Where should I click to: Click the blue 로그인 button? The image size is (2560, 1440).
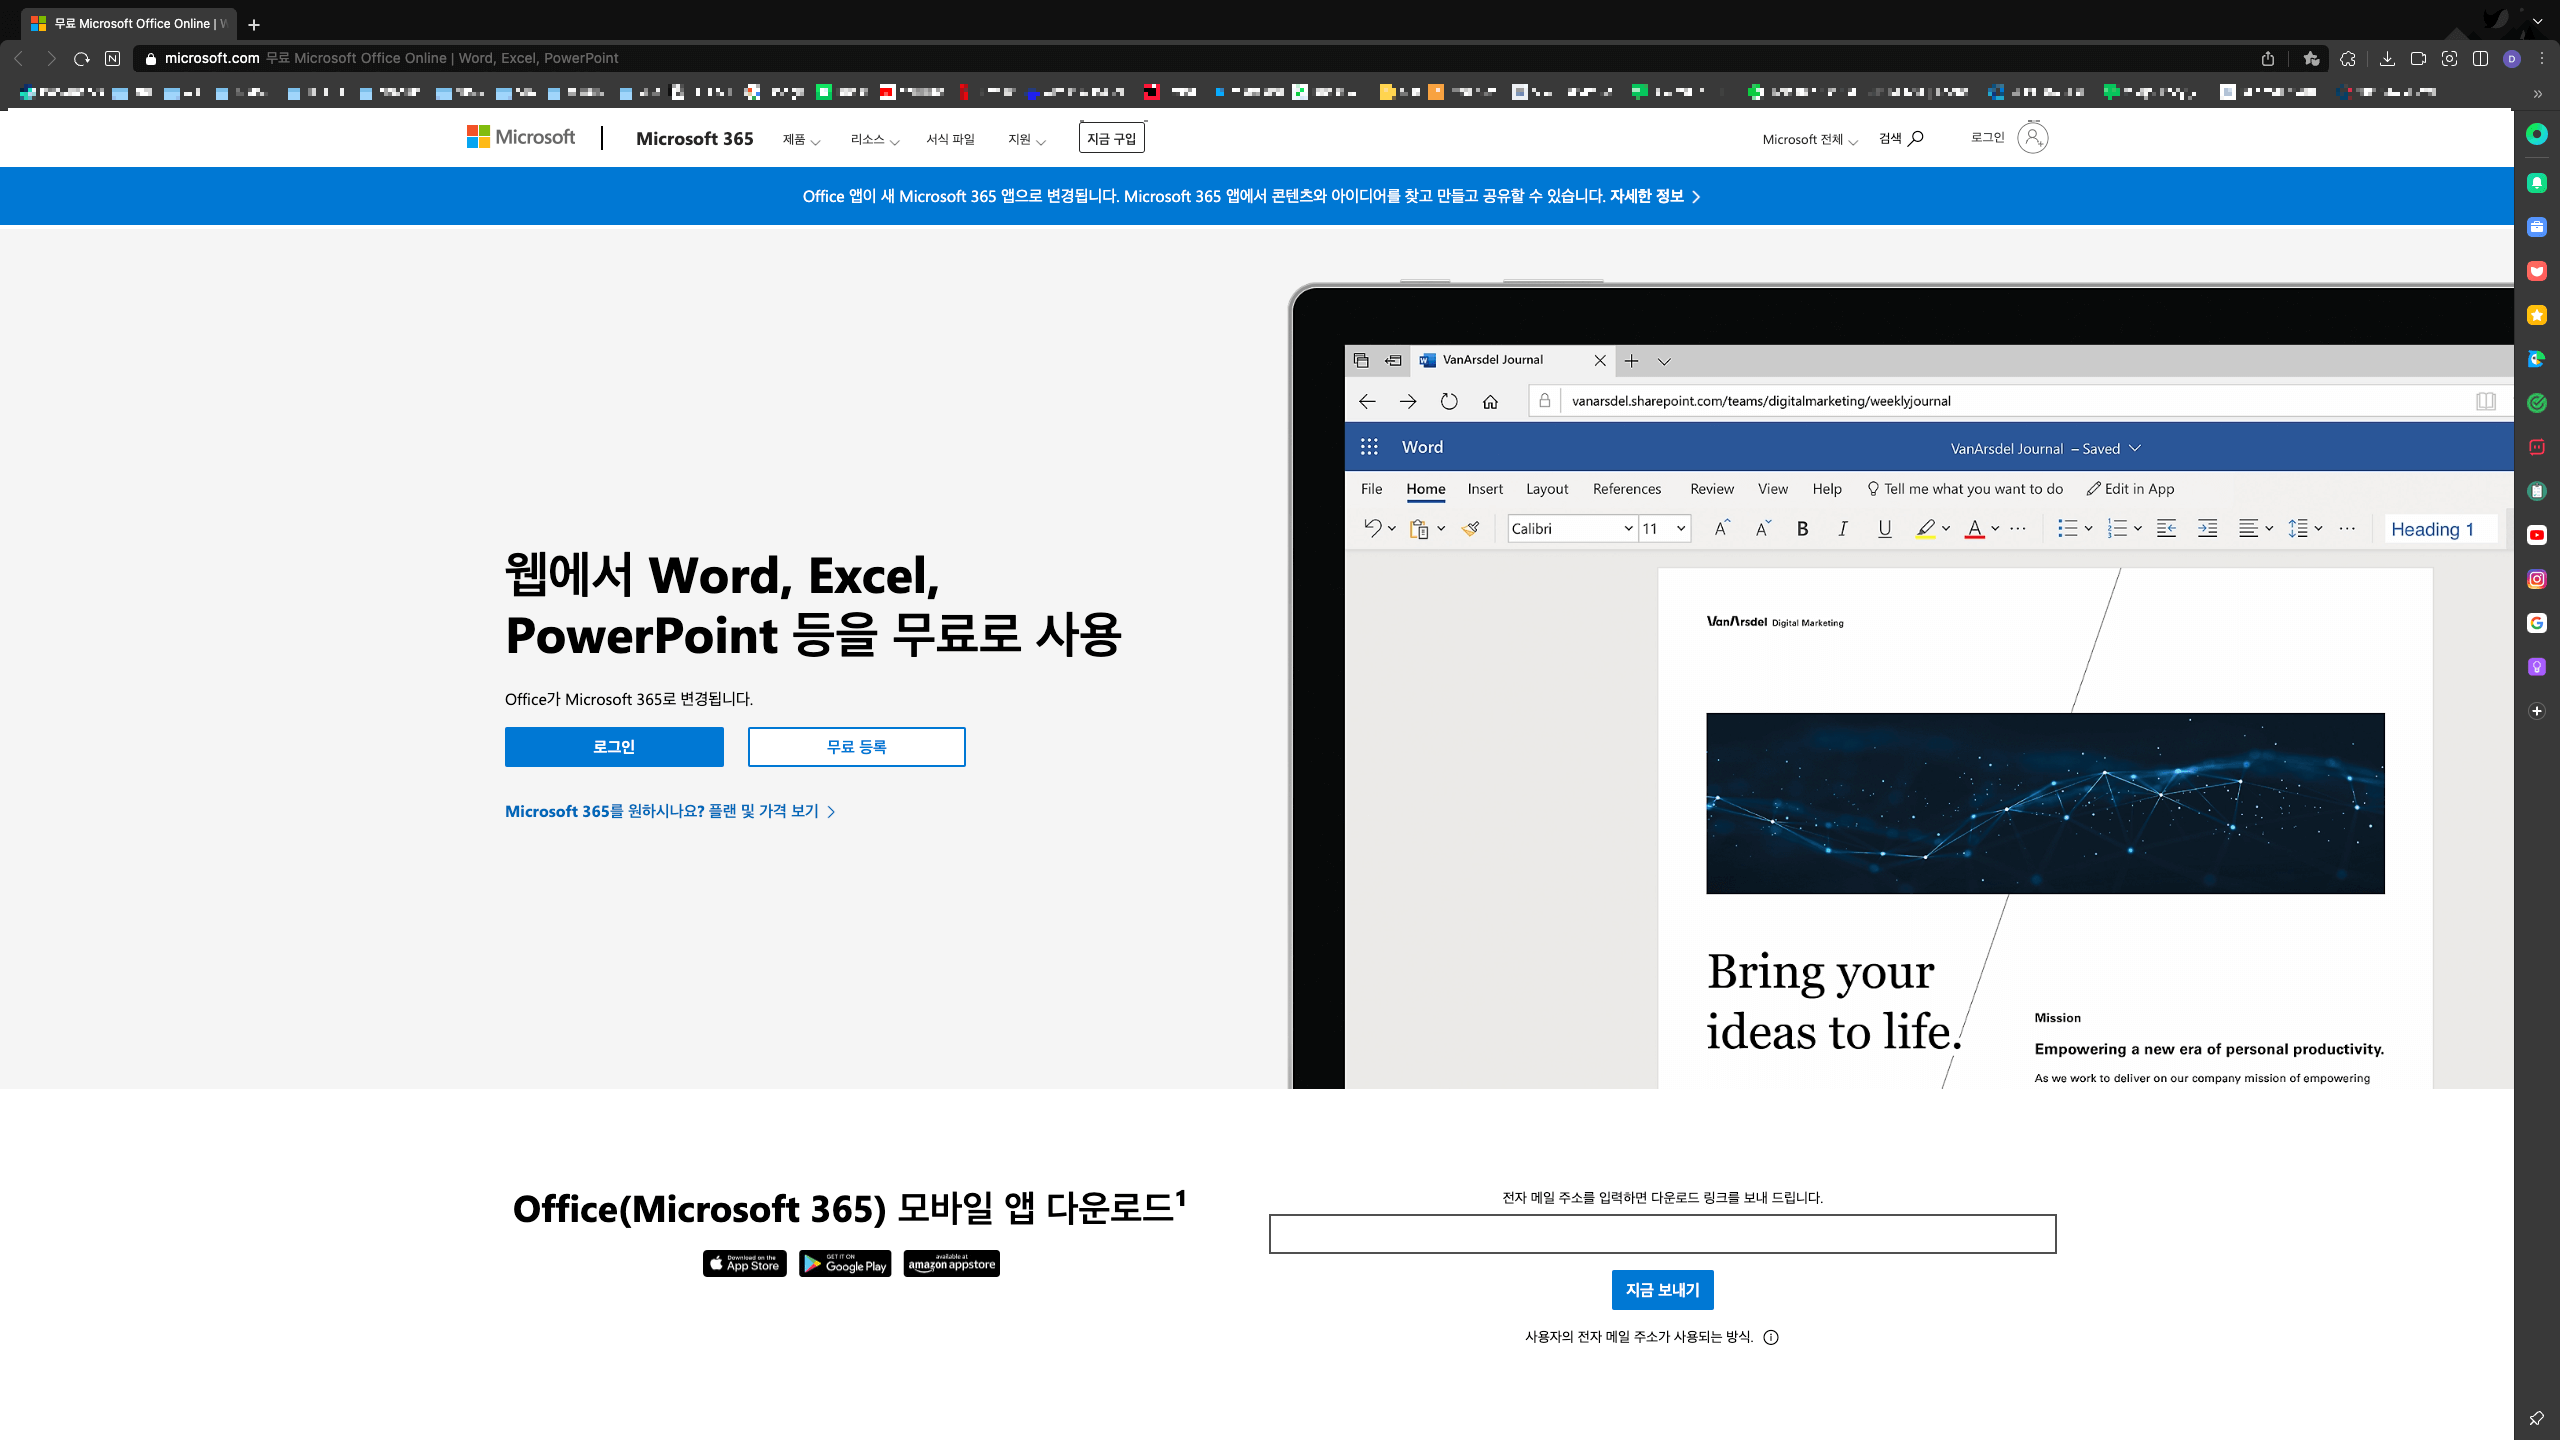614,747
